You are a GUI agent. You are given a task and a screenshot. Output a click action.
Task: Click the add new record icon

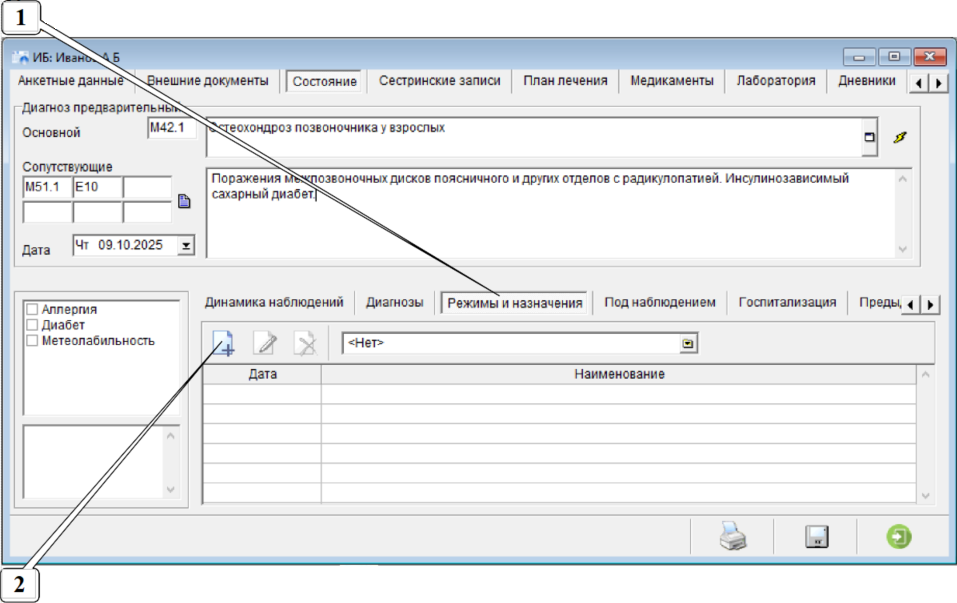coord(222,344)
